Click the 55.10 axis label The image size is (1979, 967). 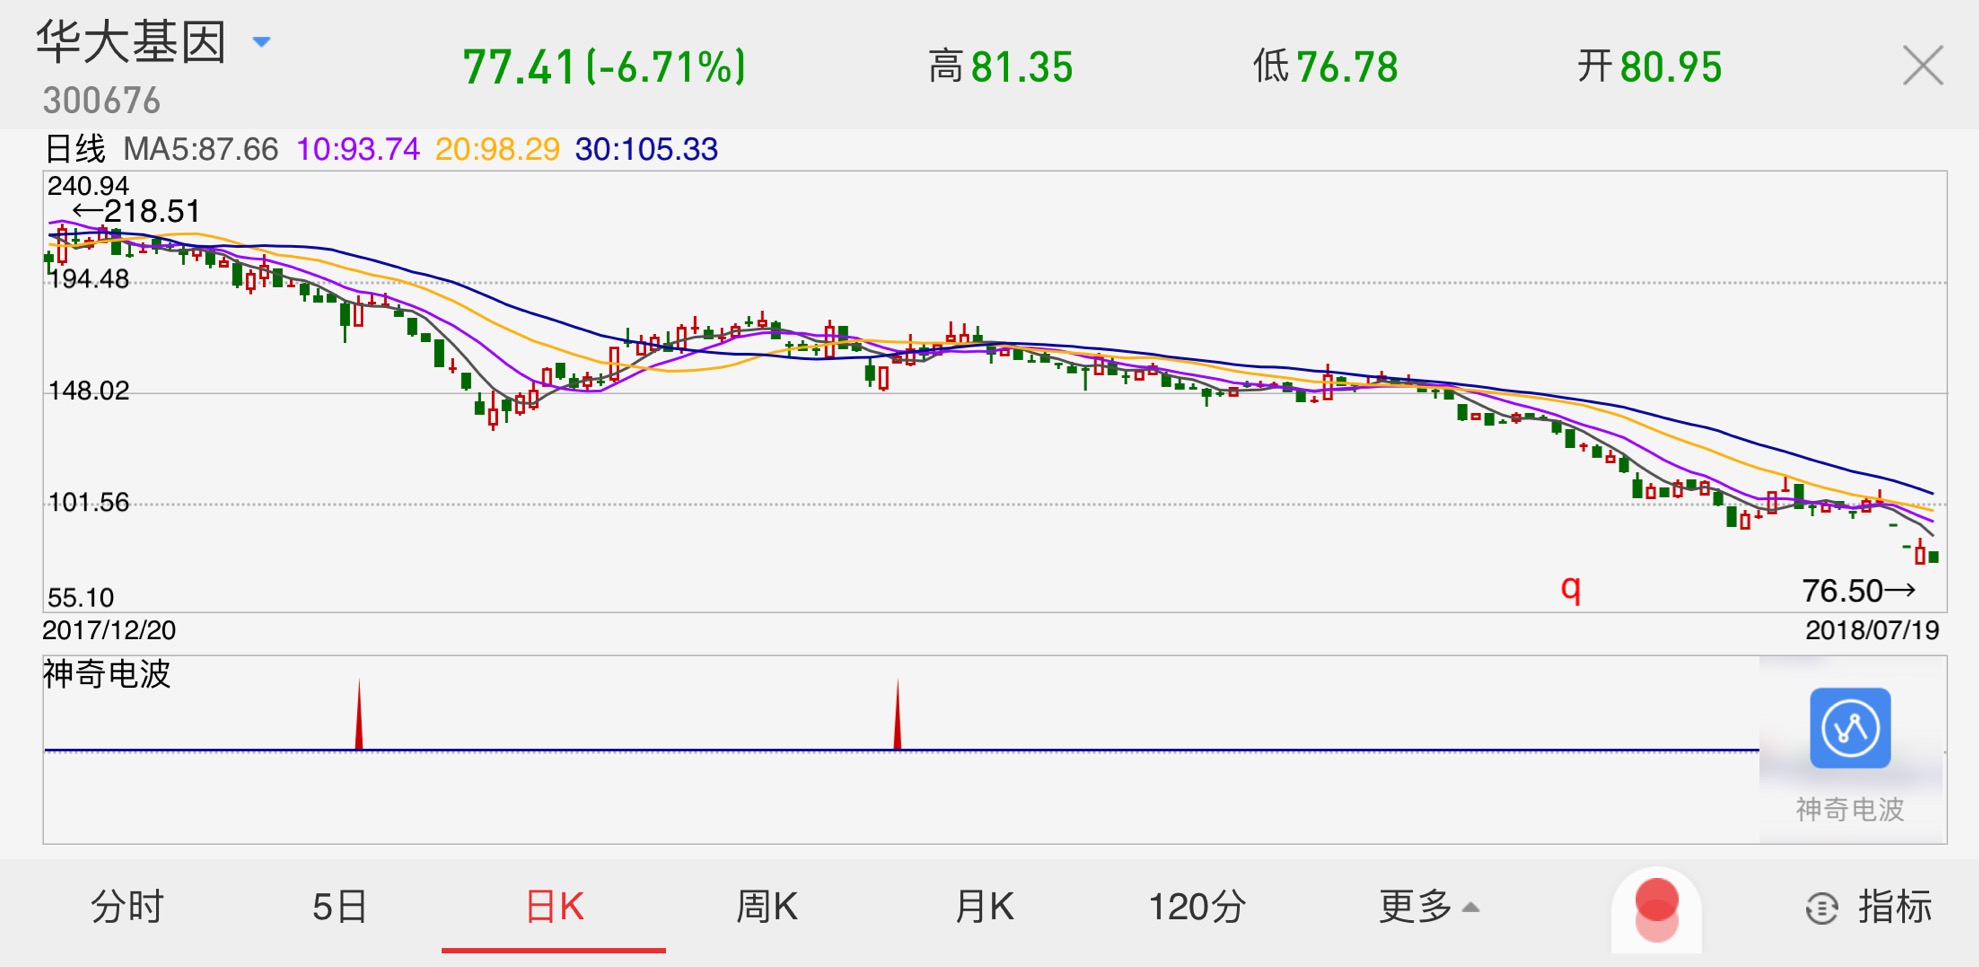tap(80, 598)
